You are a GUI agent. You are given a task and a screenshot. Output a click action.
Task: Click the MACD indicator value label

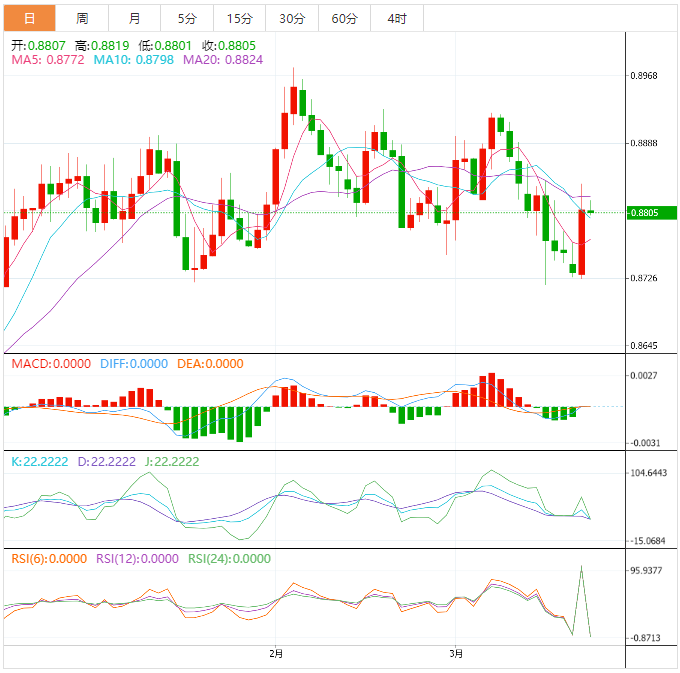tap(50, 364)
